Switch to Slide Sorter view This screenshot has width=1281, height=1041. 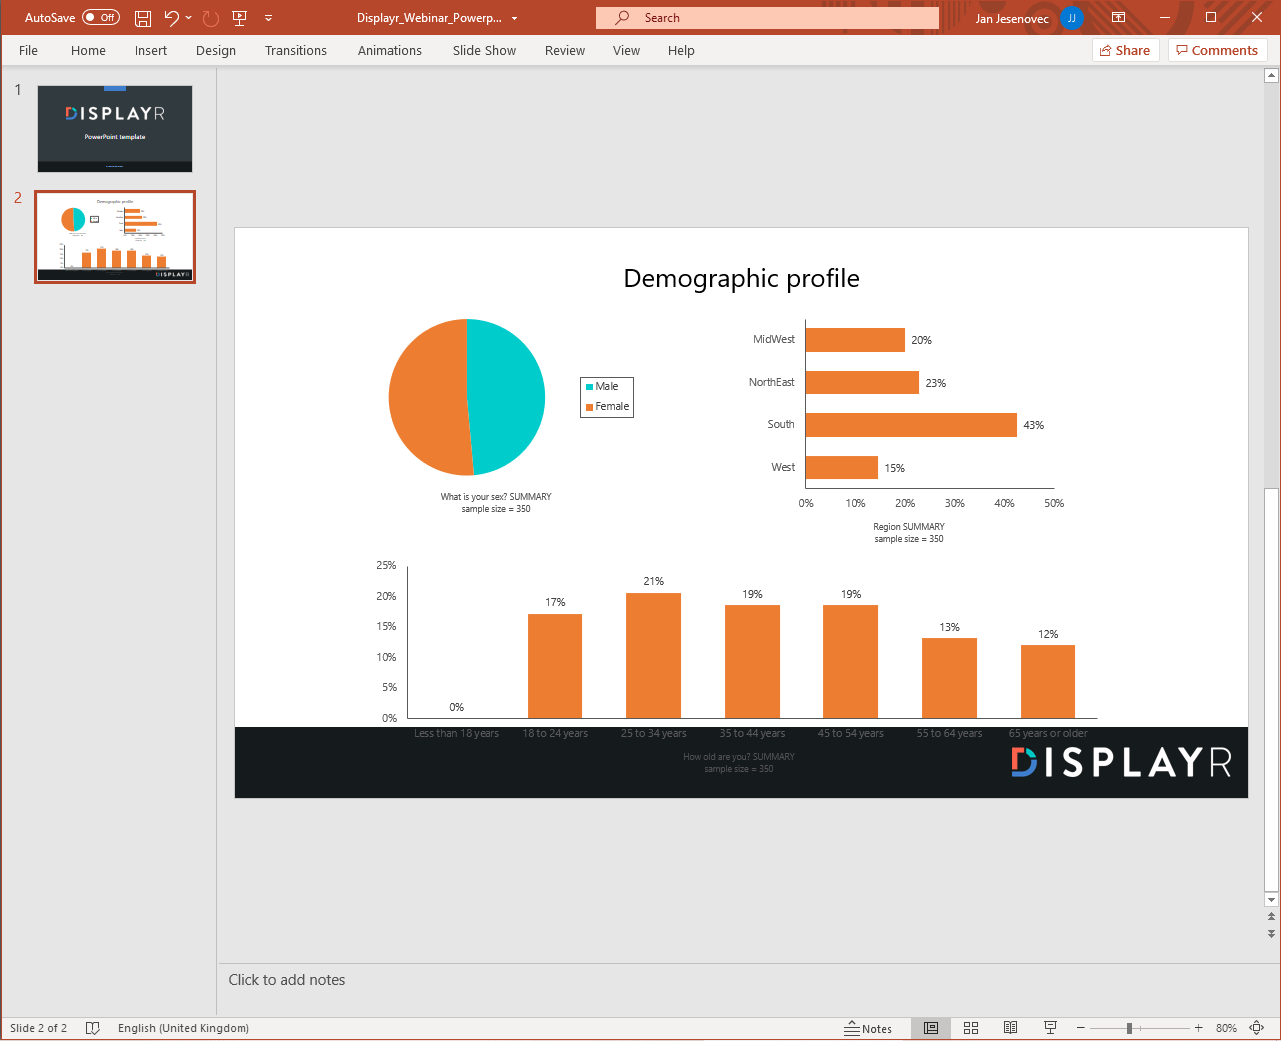tap(970, 1028)
